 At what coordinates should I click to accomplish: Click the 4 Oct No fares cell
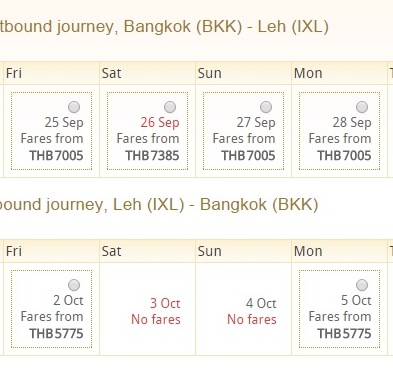244,309
